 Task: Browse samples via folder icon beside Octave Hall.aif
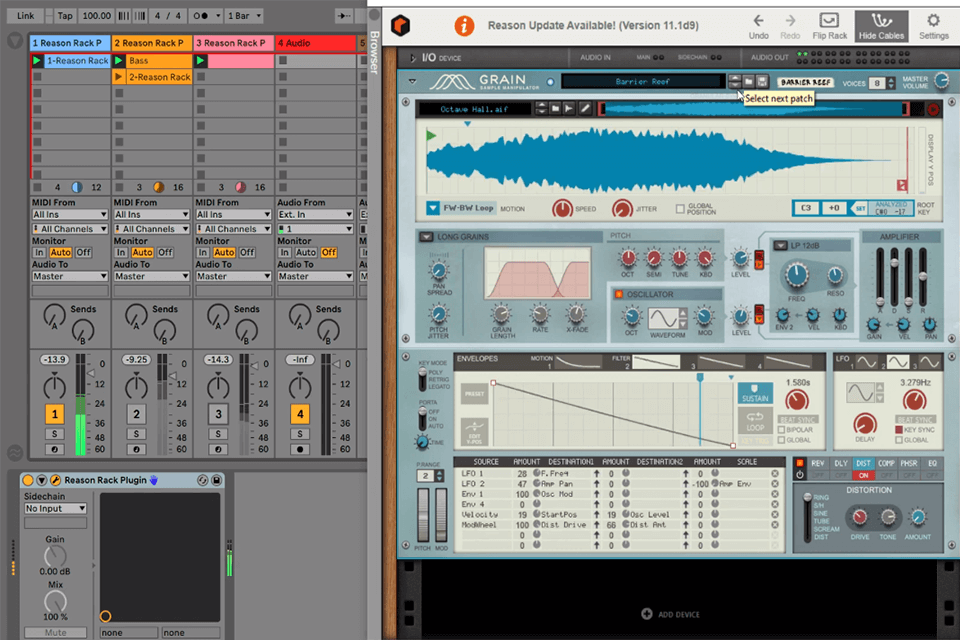(555, 108)
